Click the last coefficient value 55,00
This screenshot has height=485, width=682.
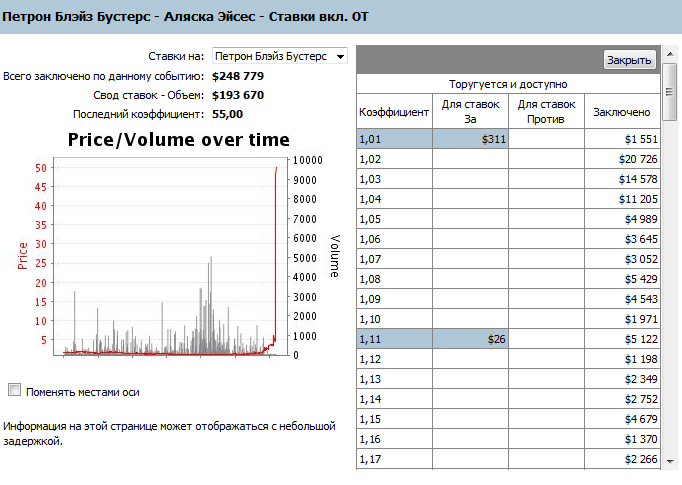(x=228, y=114)
